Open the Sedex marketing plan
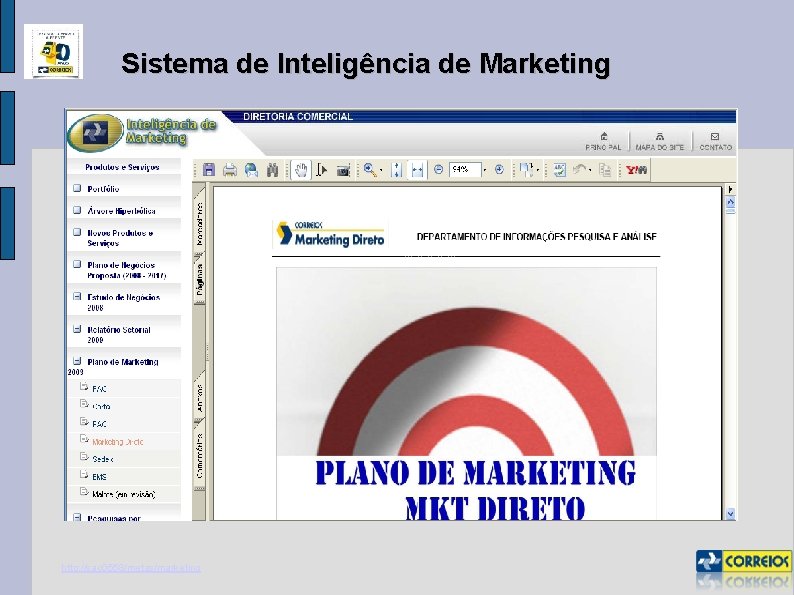 click(103, 459)
